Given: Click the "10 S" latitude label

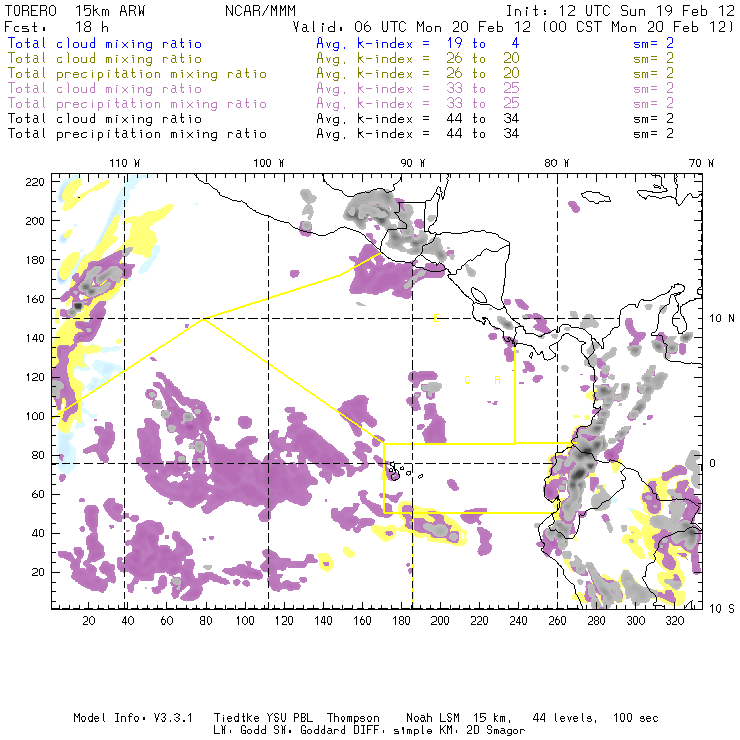Looking at the screenshot, I should [722, 609].
